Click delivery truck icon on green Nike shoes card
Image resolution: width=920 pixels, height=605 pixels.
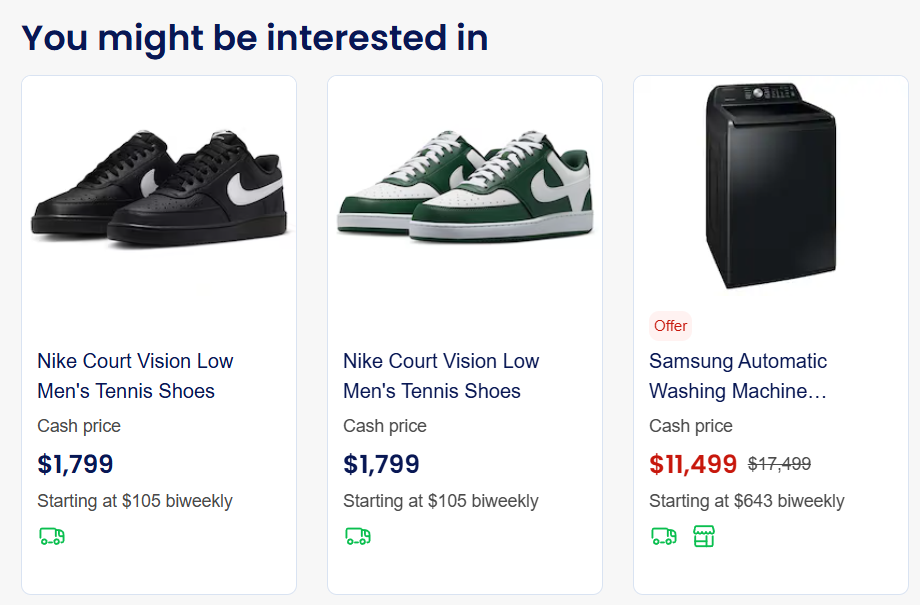358,537
